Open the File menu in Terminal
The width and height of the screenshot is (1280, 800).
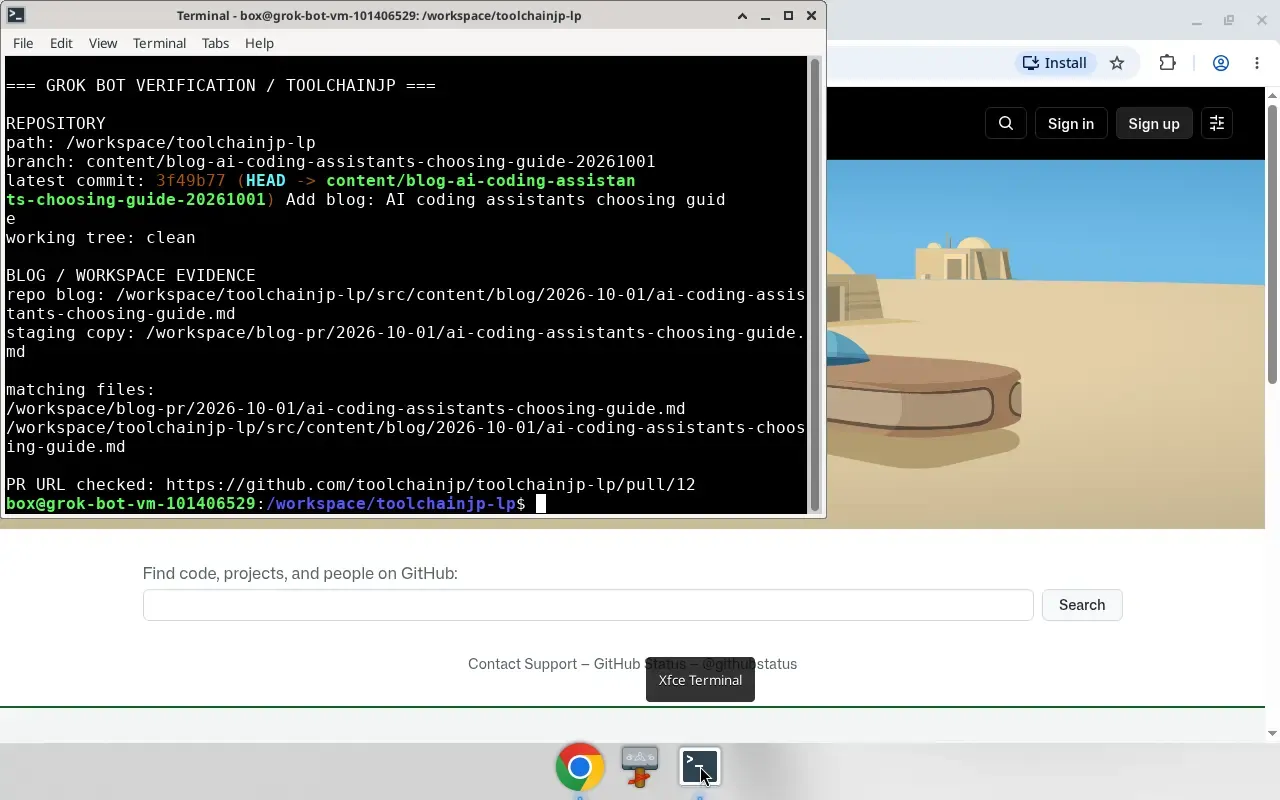23,43
